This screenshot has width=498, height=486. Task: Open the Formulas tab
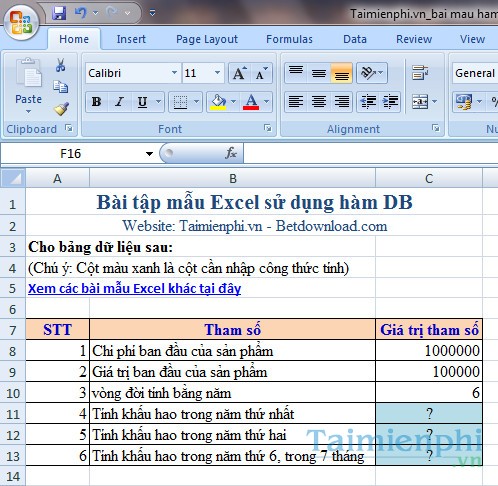point(289,39)
